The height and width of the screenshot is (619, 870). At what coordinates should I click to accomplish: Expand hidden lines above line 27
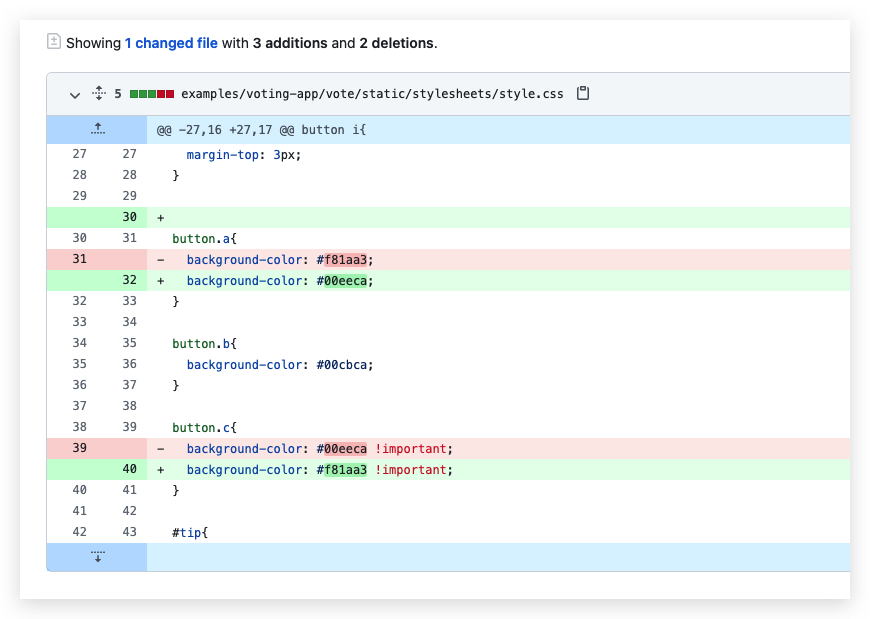pyautogui.click(x=97, y=129)
